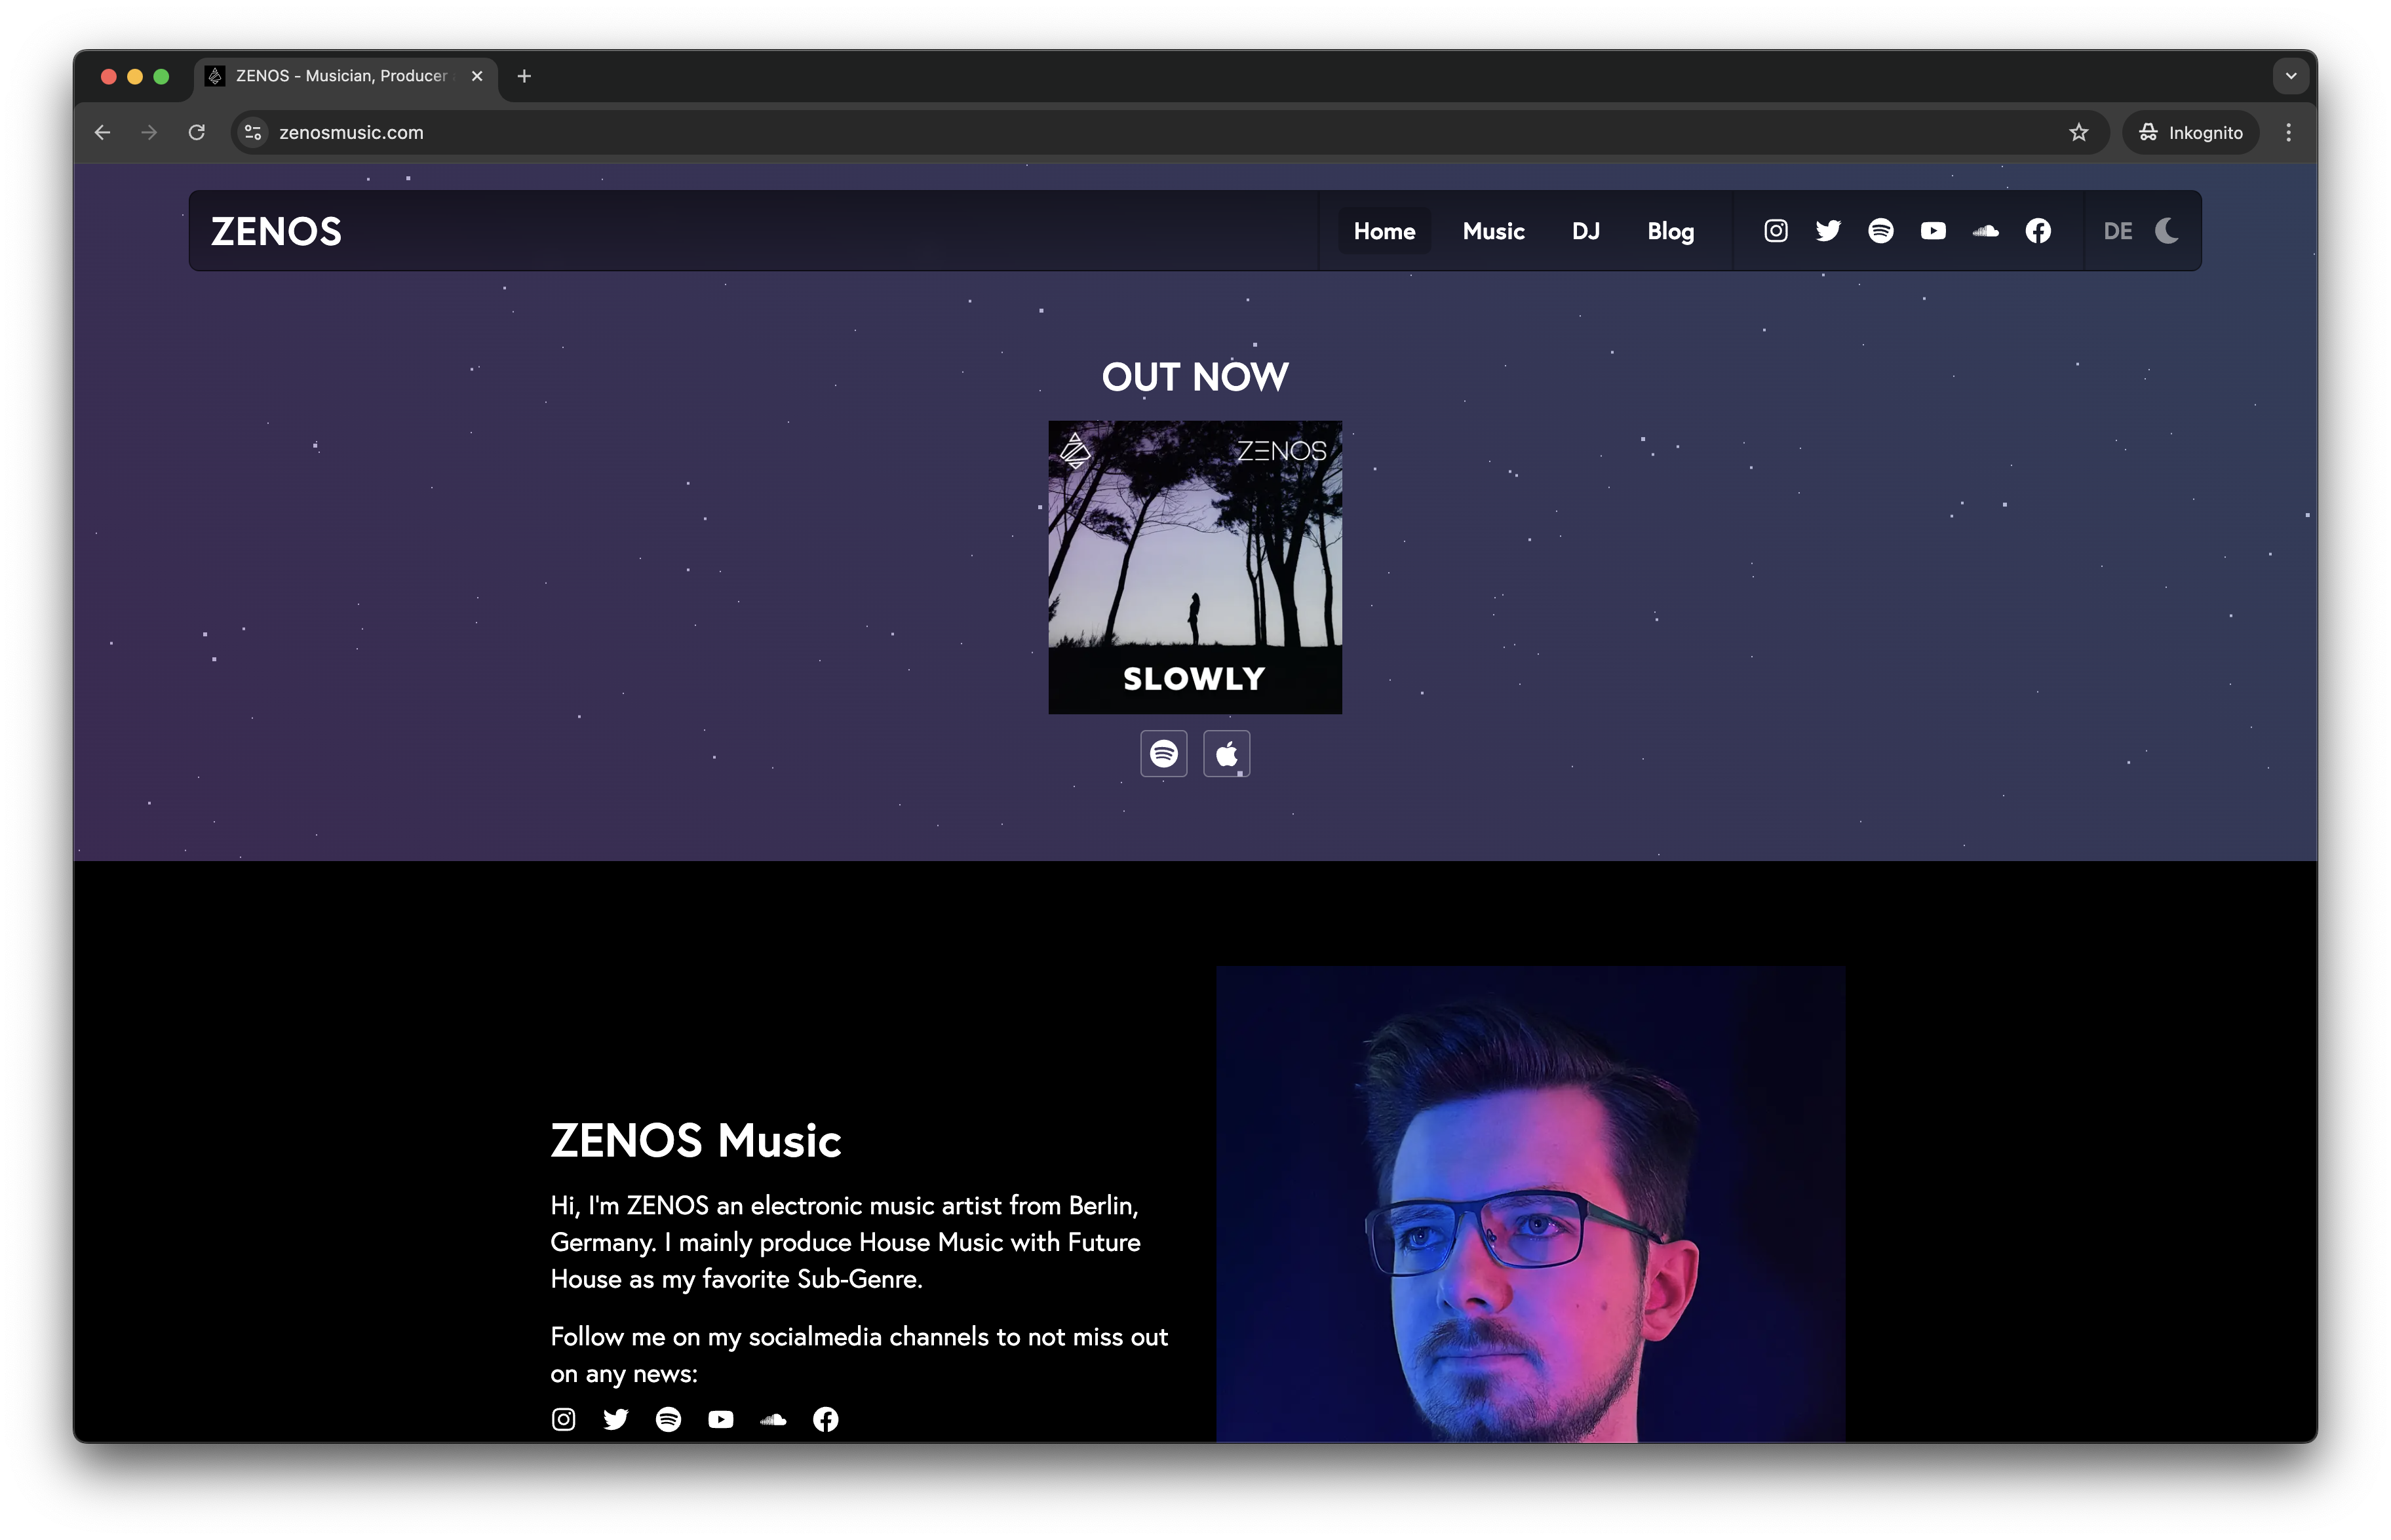Open the Facebook icon in the header
The width and height of the screenshot is (2391, 1540).
(x=2038, y=230)
